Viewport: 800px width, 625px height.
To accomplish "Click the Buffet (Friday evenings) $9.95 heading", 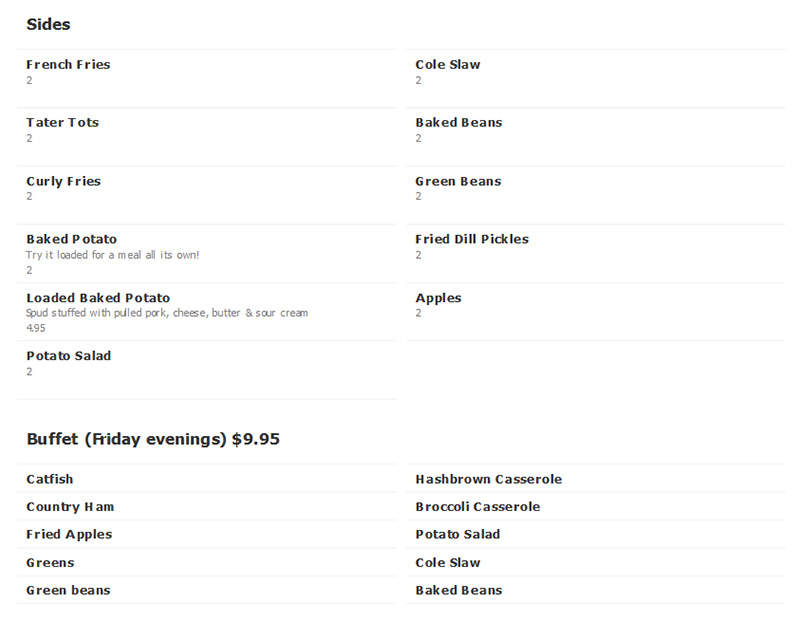I will pyautogui.click(x=153, y=439).
